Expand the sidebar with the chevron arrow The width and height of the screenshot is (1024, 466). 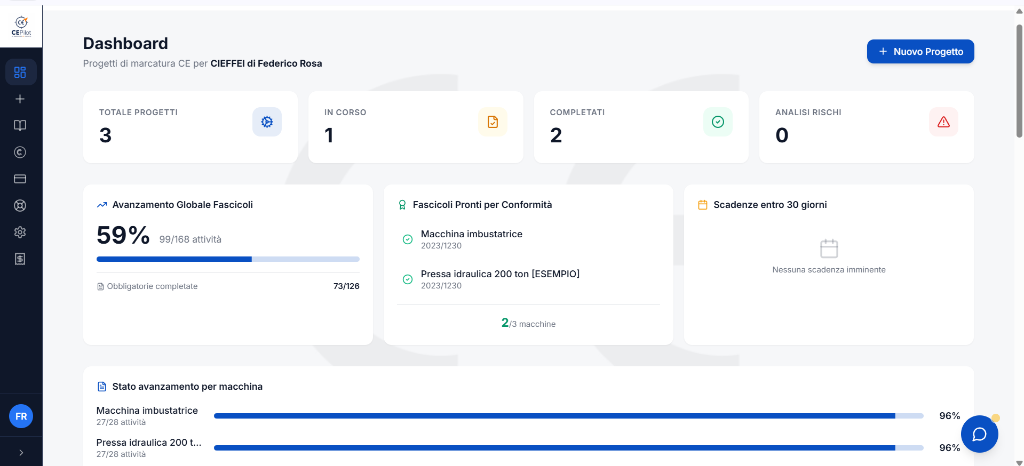coord(21,452)
